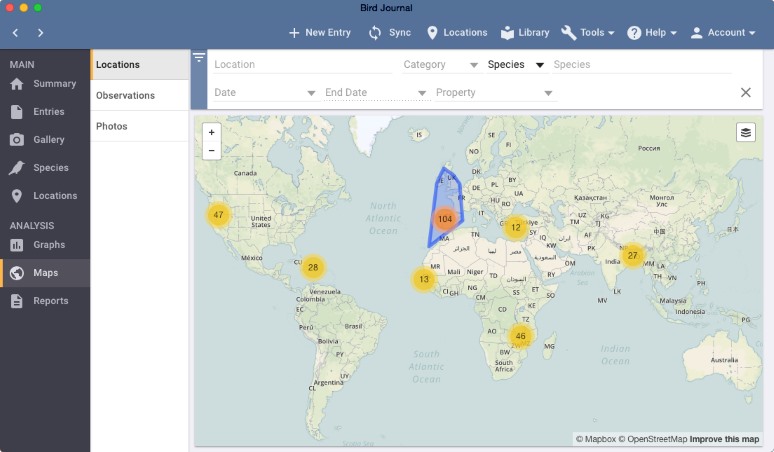Open Locations from the top toolbar pin

point(432,33)
